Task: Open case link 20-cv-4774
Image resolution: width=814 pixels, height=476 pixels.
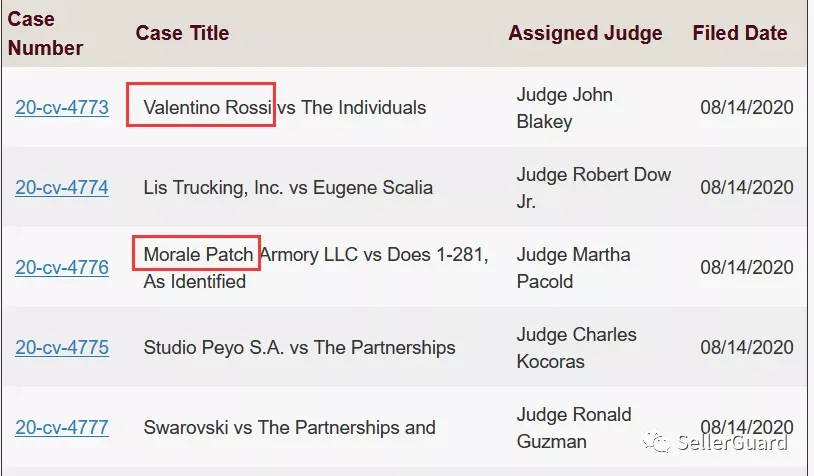Action: pyautogui.click(x=62, y=187)
